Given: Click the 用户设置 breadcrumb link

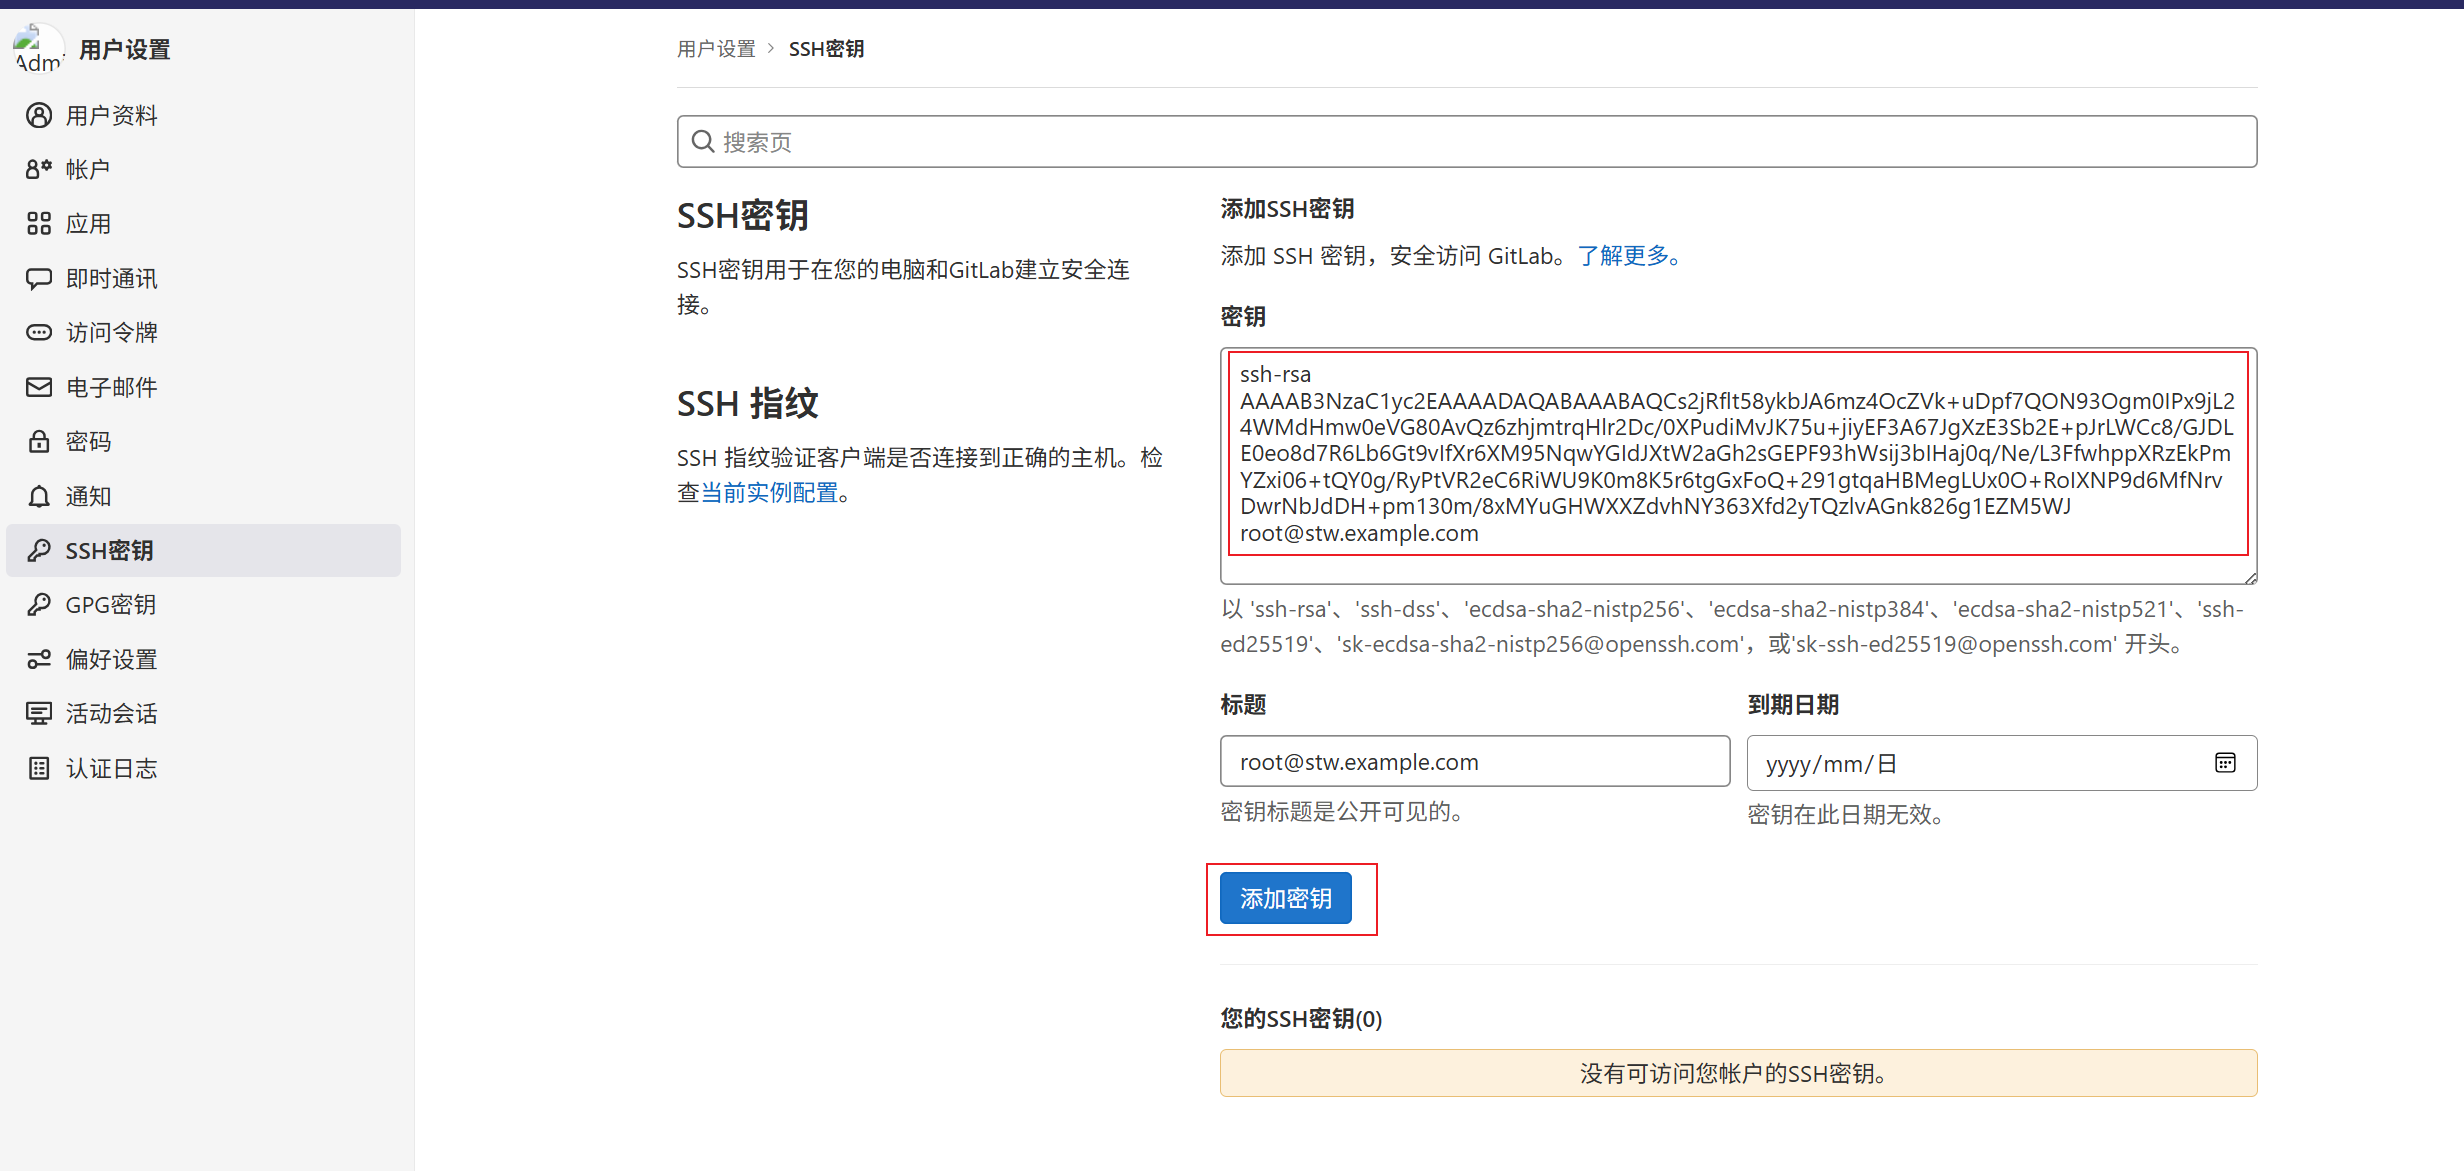Looking at the screenshot, I should click(716, 49).
